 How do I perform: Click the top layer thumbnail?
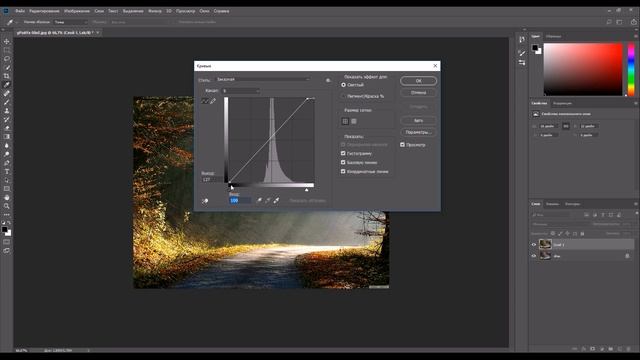tap(545, 244)
